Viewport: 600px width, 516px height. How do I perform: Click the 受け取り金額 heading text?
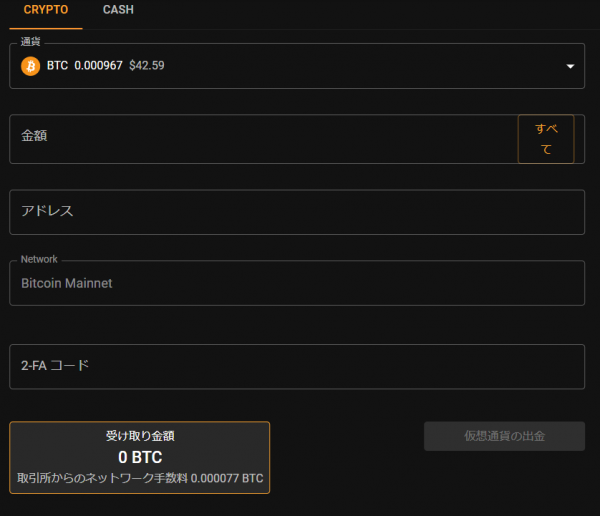tap(140, 436)
